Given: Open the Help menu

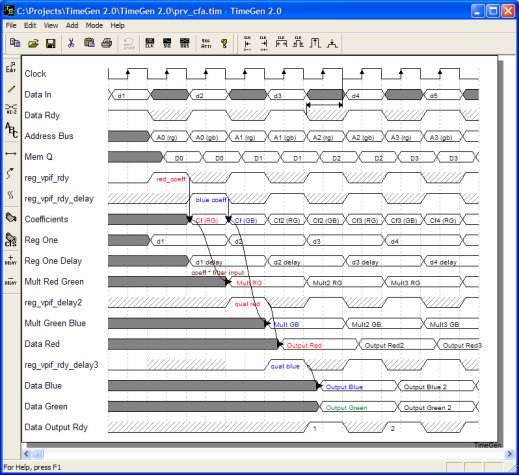Looking at the screenshot, I should (x=118, y=25).
